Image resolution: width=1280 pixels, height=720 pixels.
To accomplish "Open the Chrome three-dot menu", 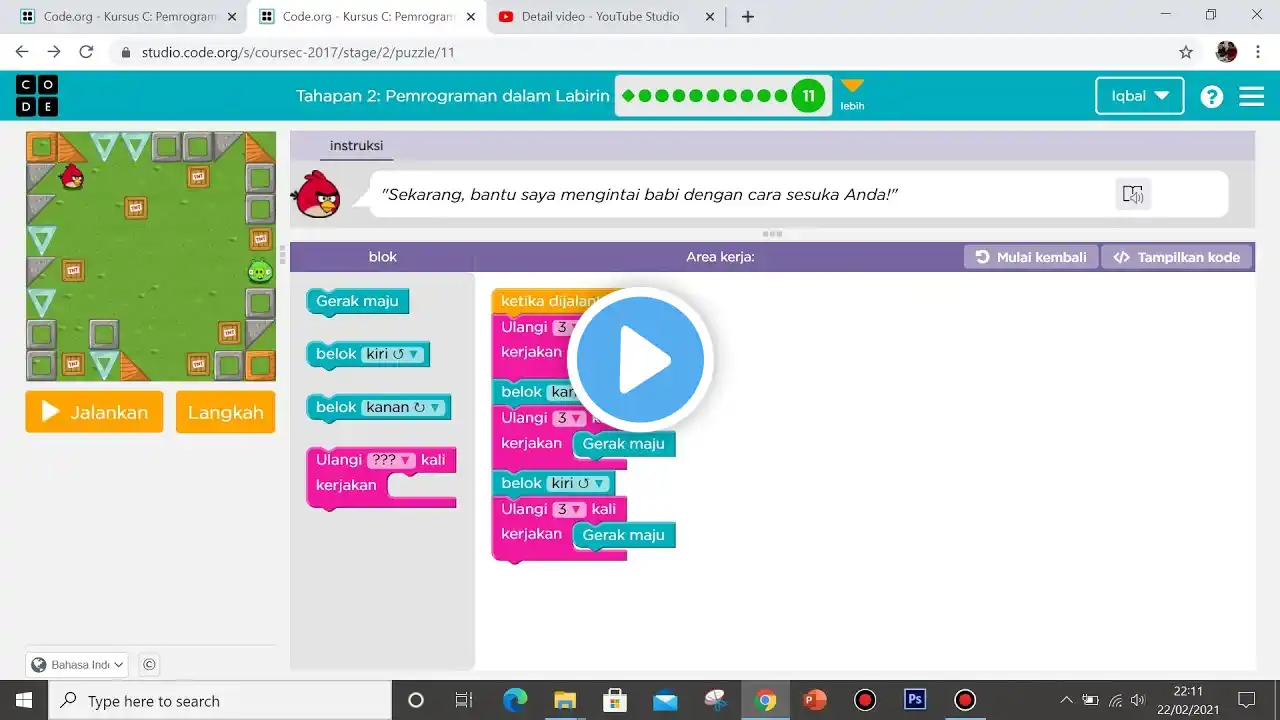I will click(x=1257, y=52).
